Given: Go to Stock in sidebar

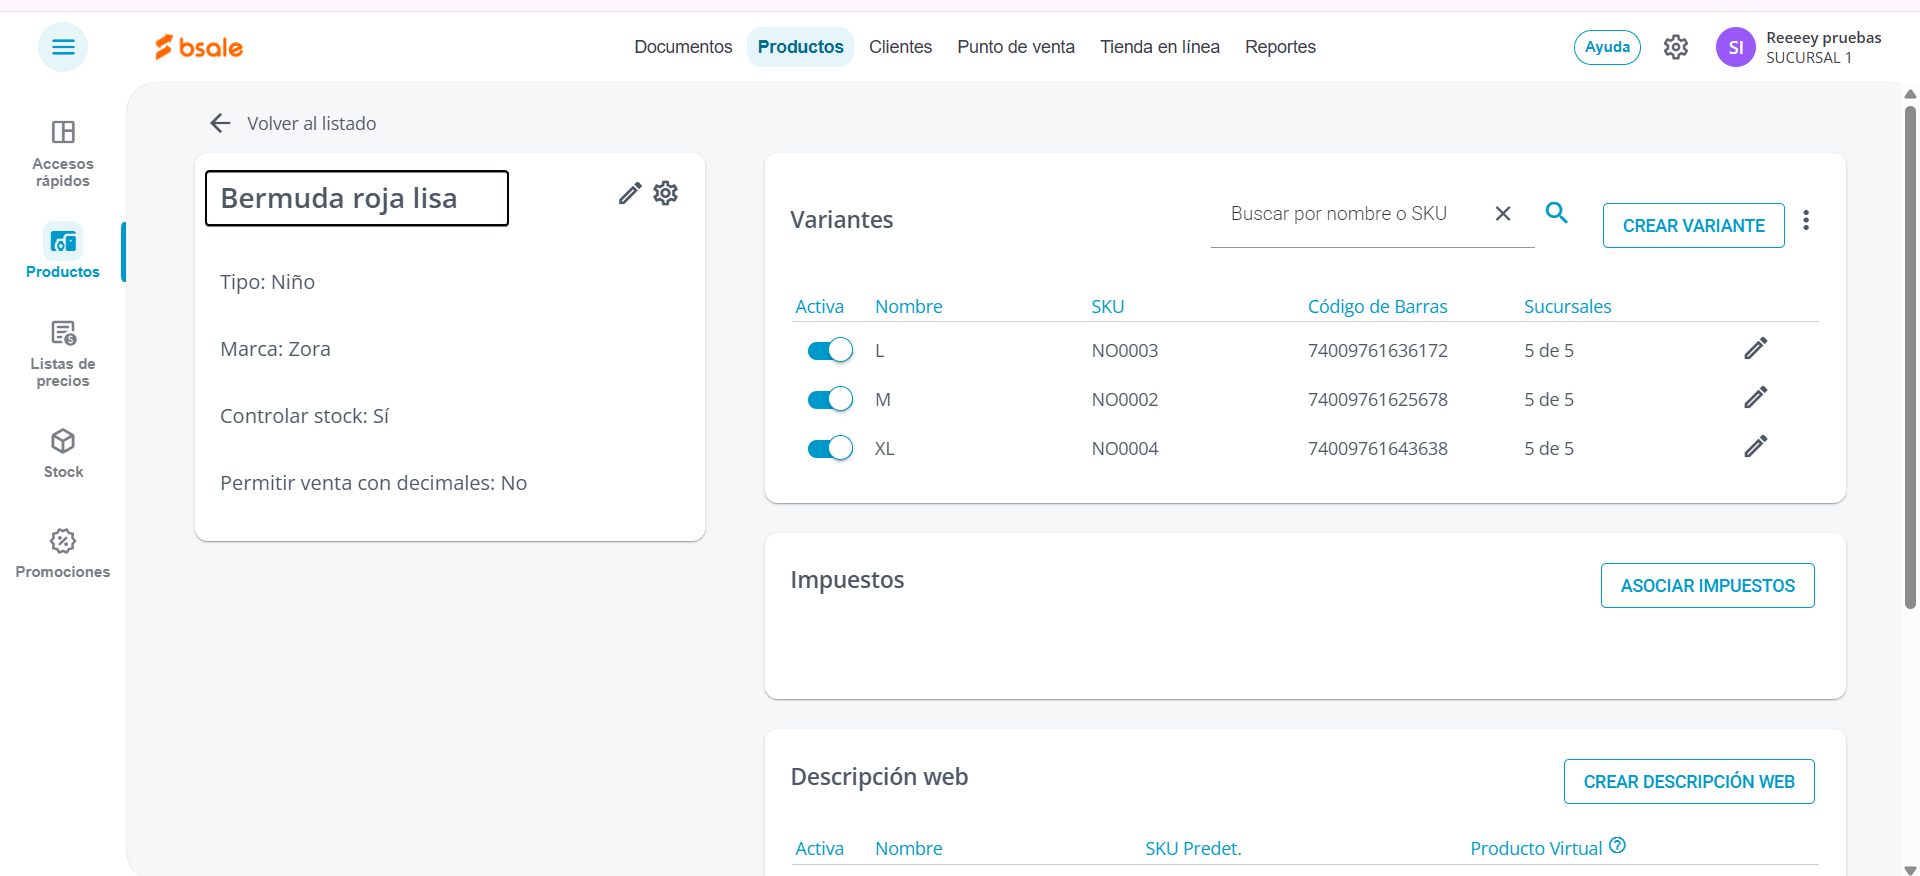Looking at the screenshot, I should click(x=63, y=454).
